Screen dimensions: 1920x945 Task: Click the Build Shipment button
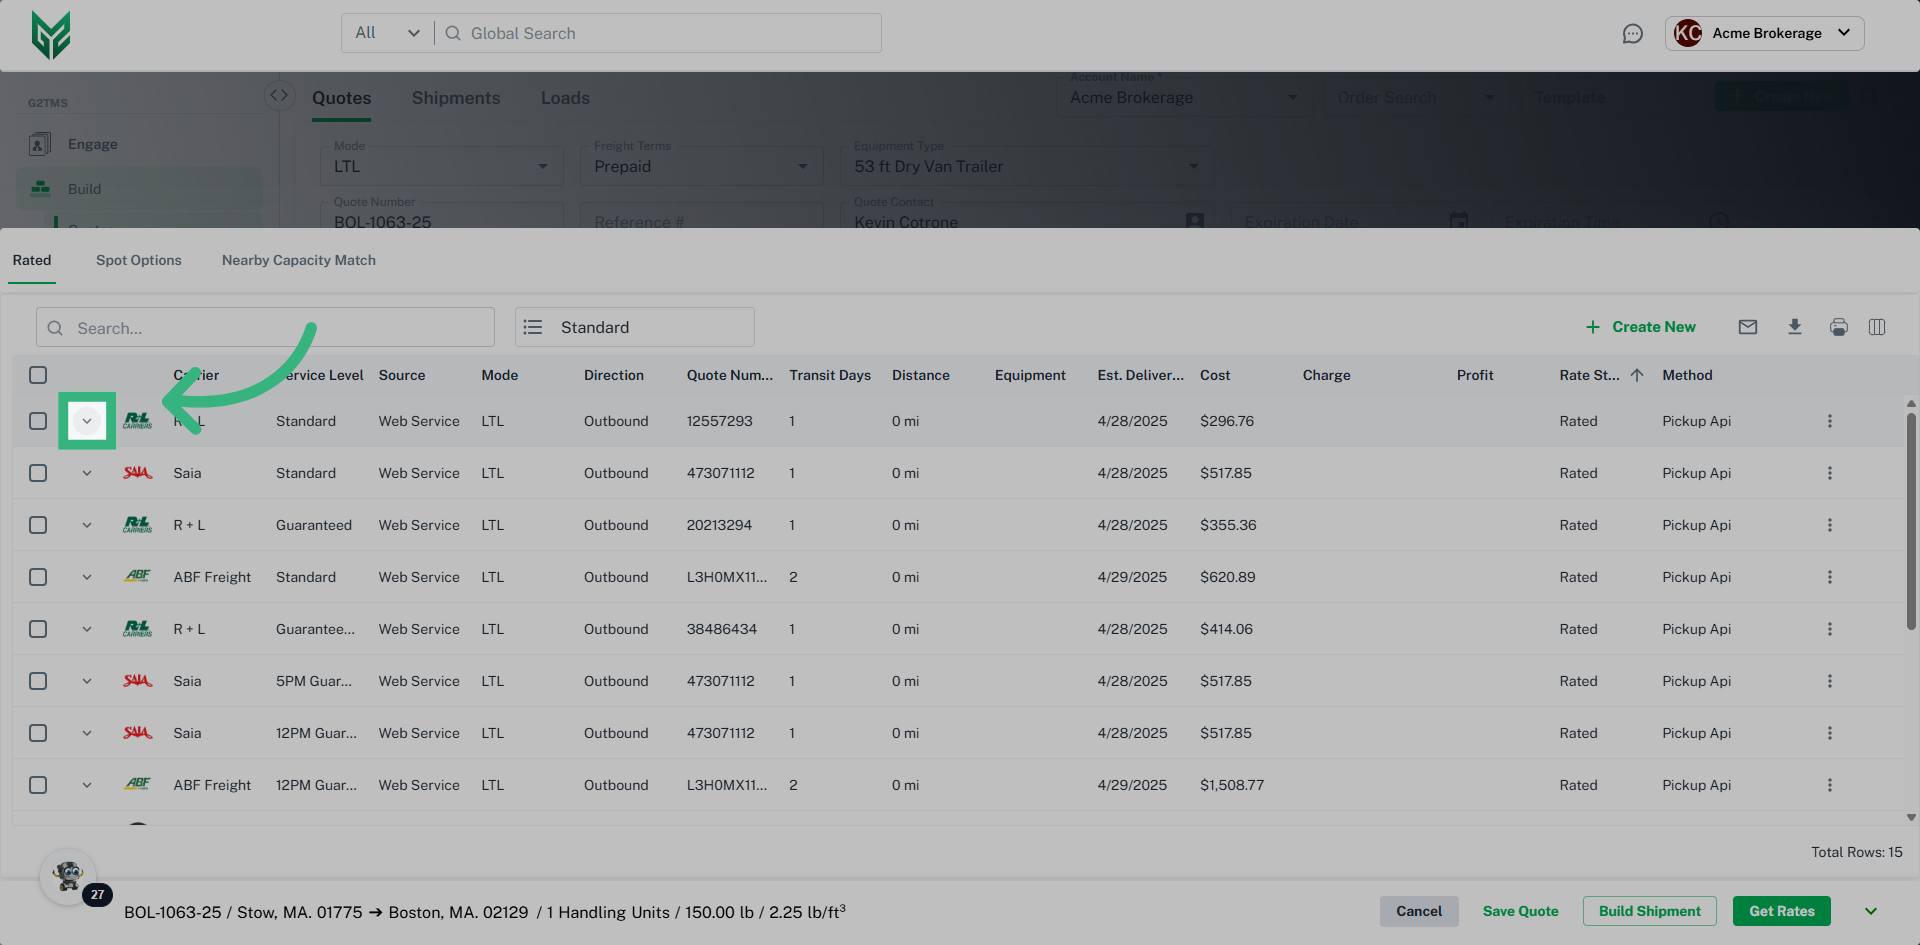(1649, 911)
